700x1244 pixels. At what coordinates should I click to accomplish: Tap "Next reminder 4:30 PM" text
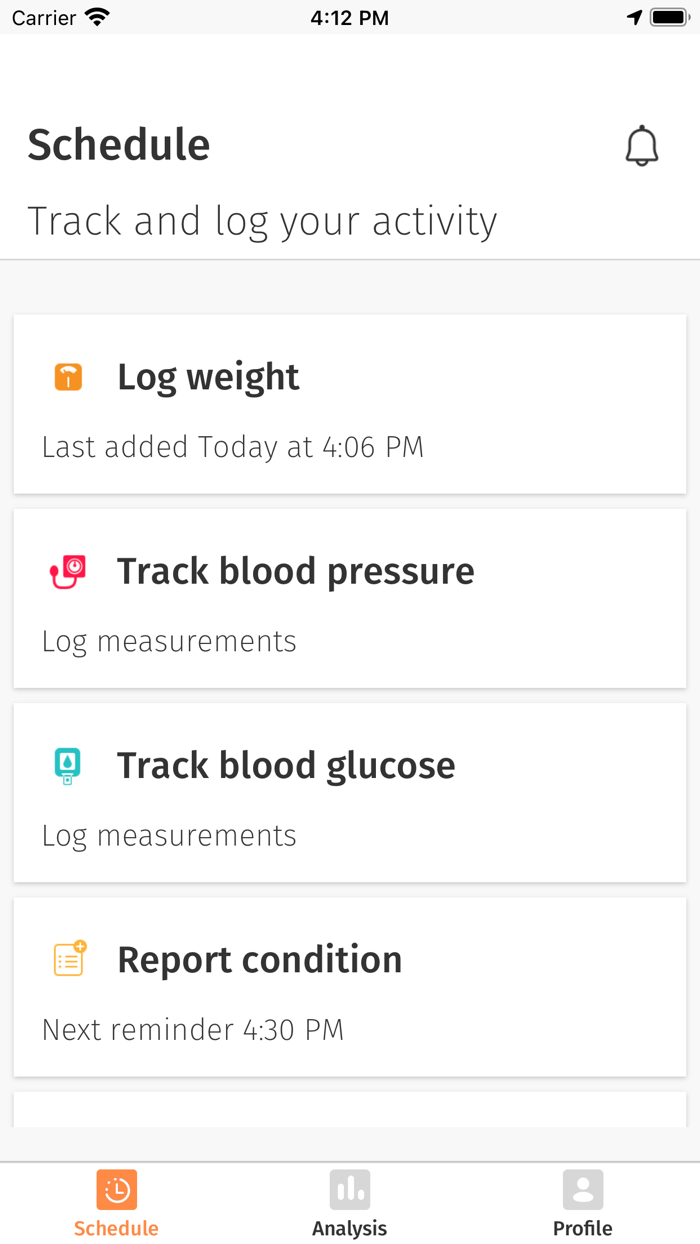(193, 1029)
